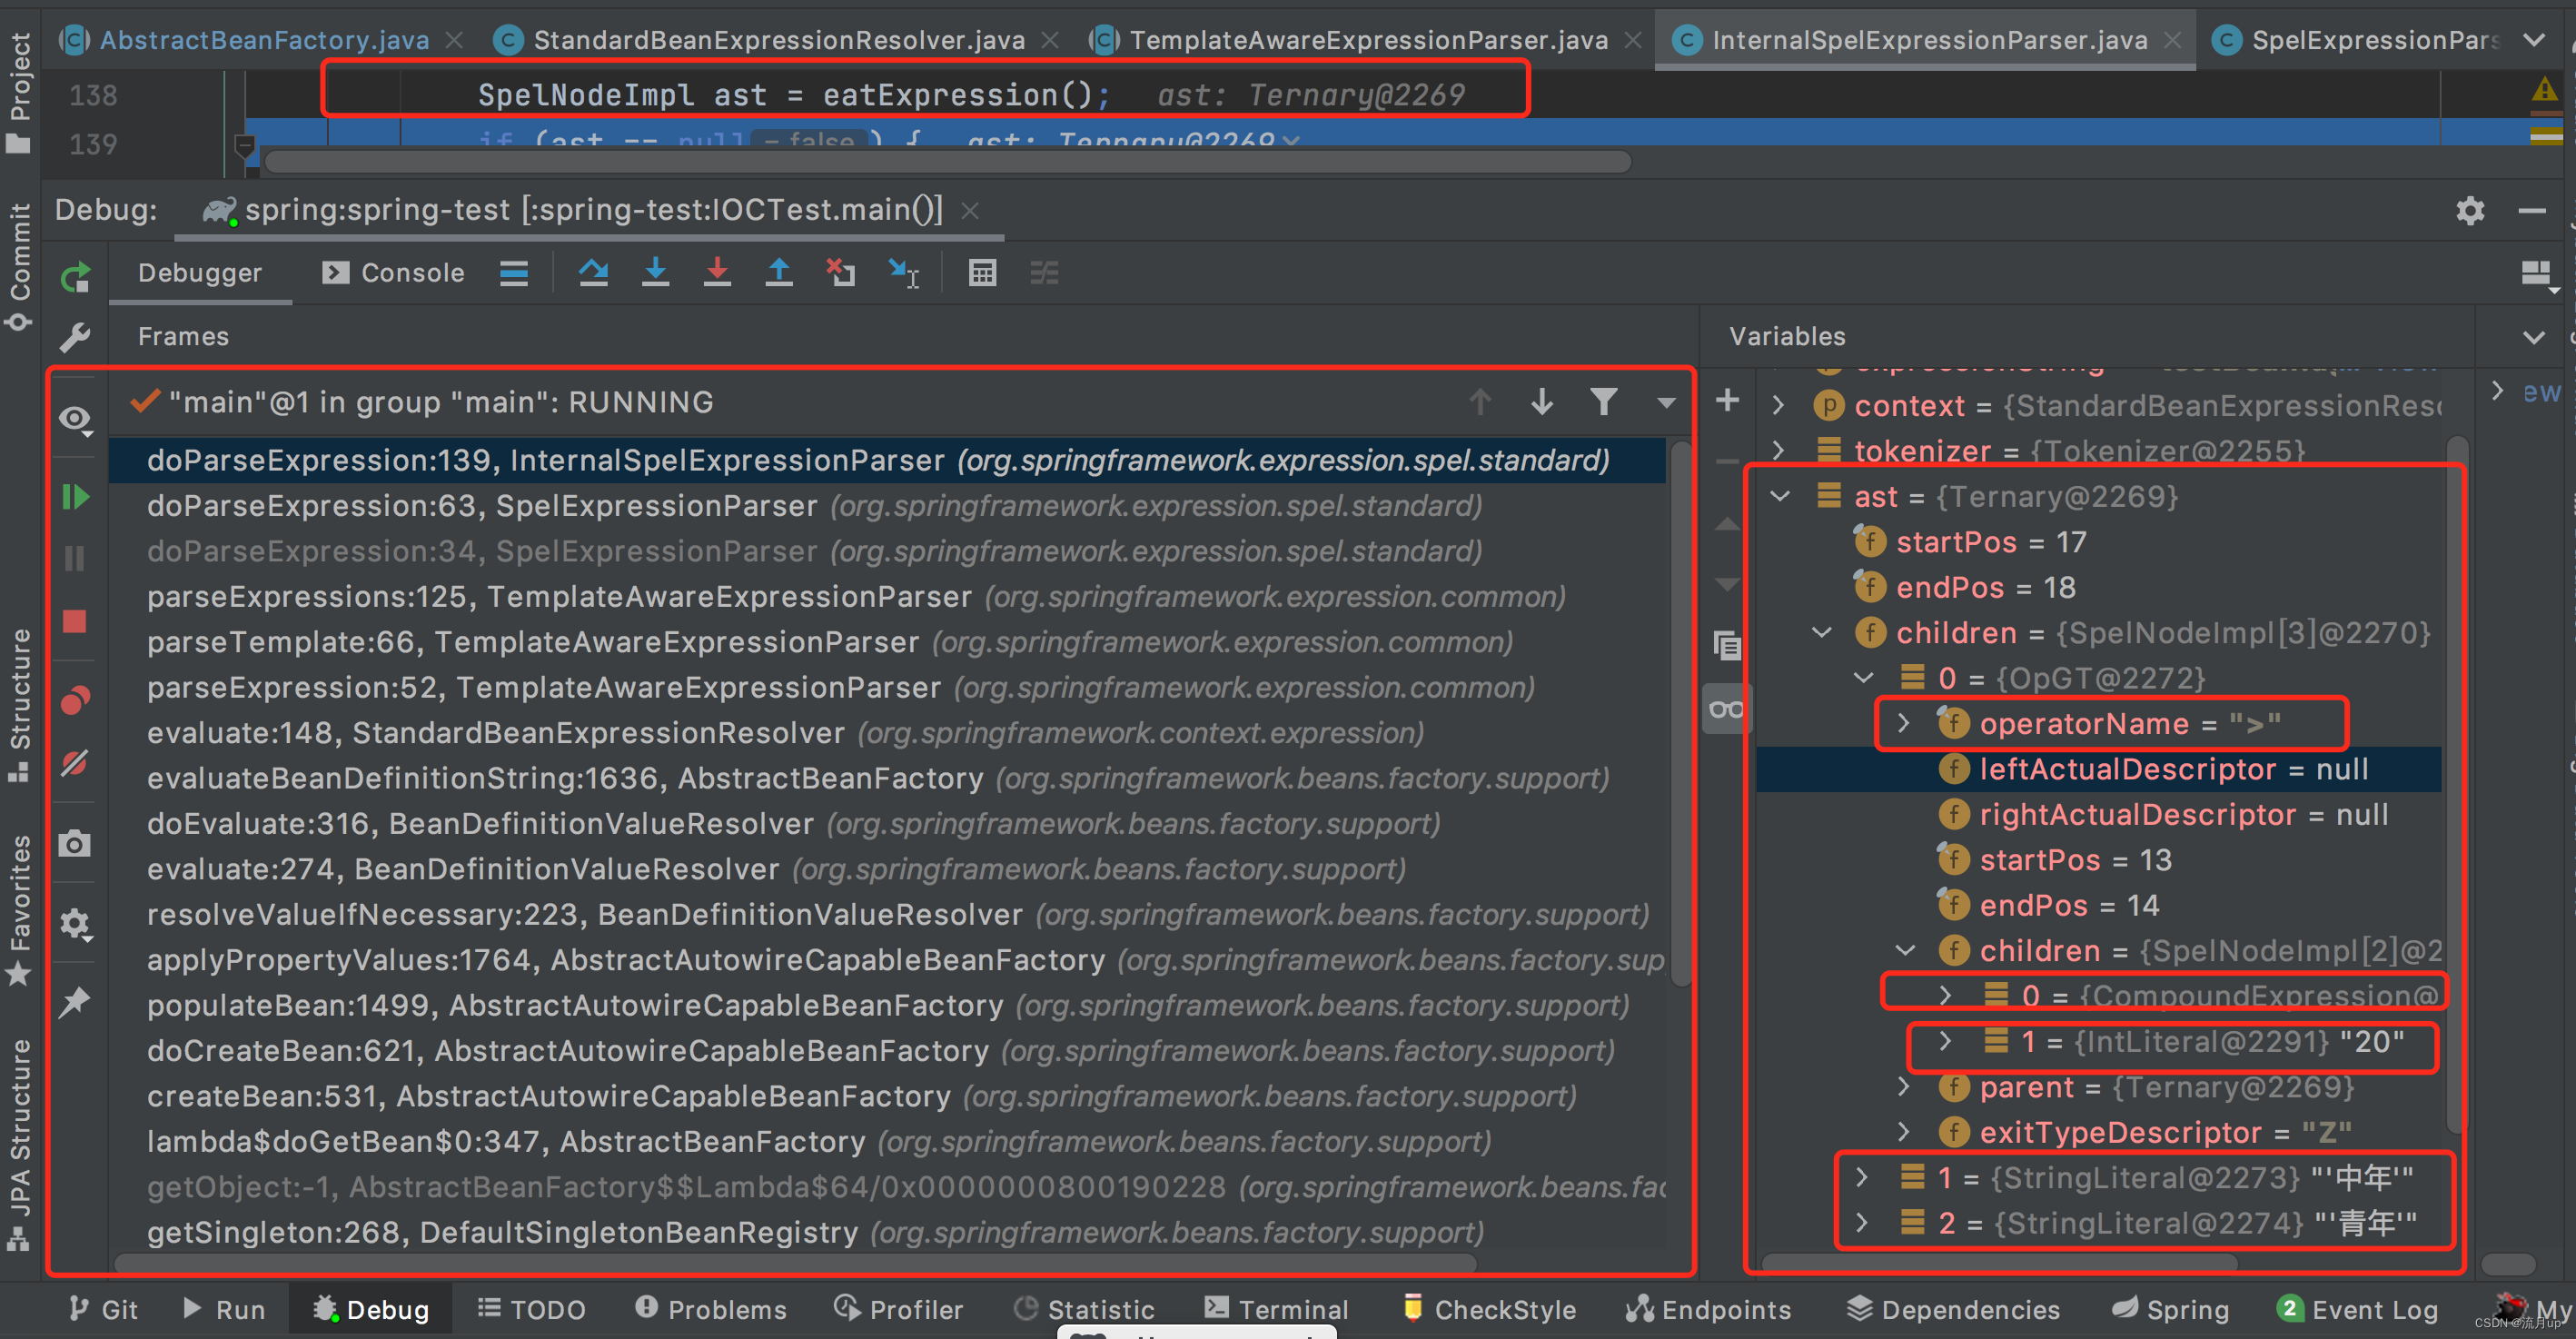Image resolution: width=2576 pixels, height=1339 pixels.
Task: Select frame parseTemplate:66, TemplateAwareExpressionParser
Action: point(886,642)
